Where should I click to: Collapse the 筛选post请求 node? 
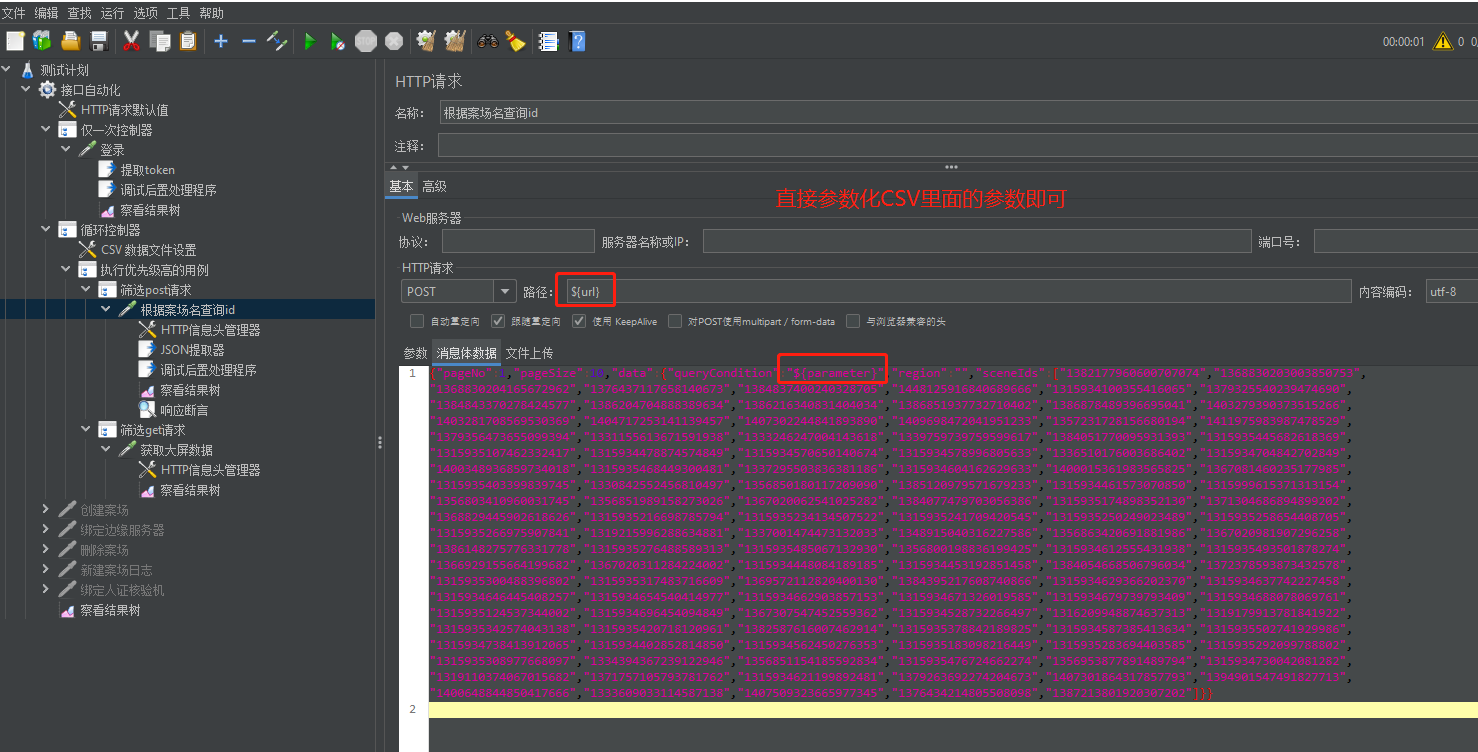coord(86,290)
